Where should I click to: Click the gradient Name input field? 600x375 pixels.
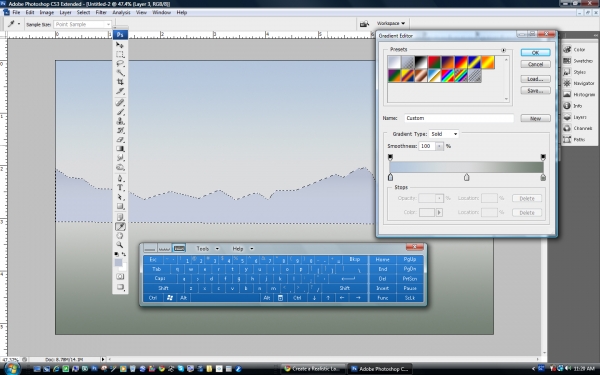[x=459, y=118]
